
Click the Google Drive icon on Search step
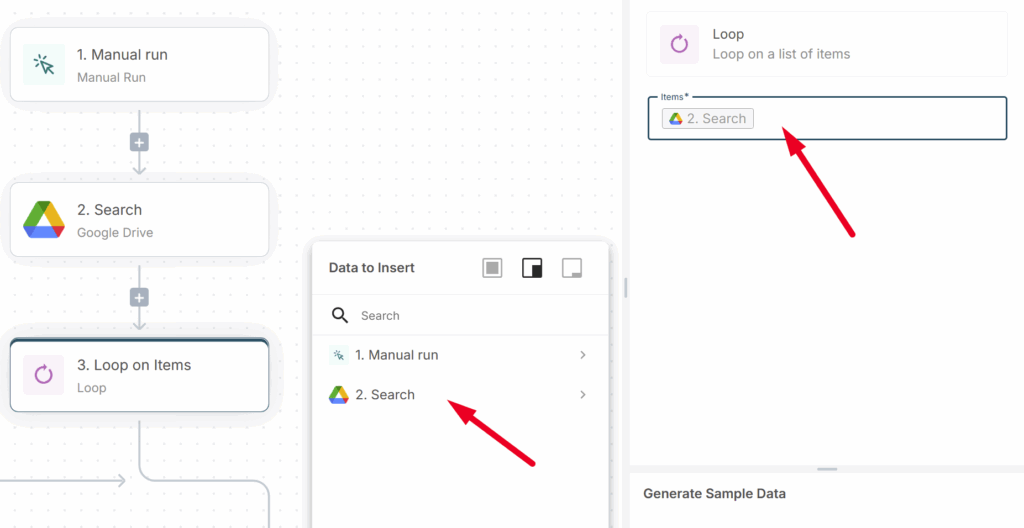[43, 220]
